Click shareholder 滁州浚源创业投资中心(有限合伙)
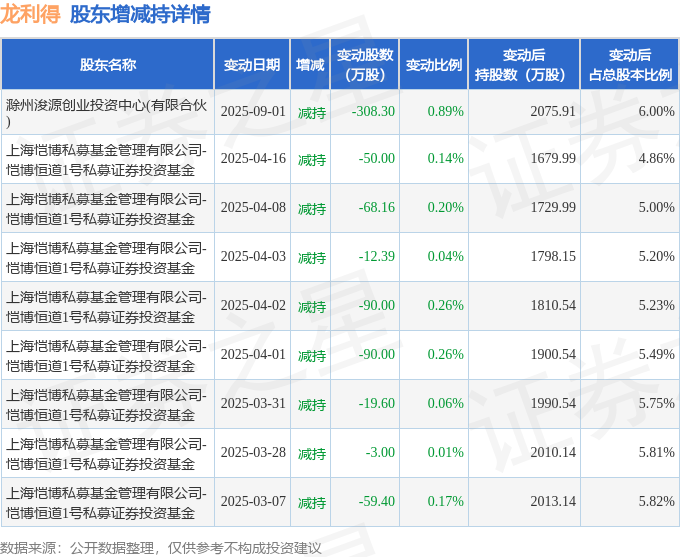Viewport: 680px width, 557px height. coord(106,113)
